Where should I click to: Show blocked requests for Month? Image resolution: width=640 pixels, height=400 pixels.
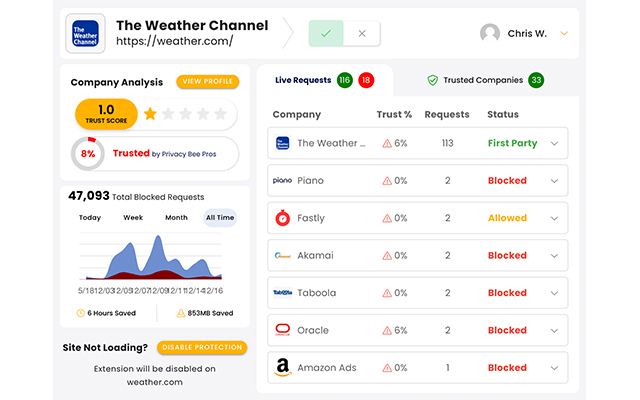point(176,218)
